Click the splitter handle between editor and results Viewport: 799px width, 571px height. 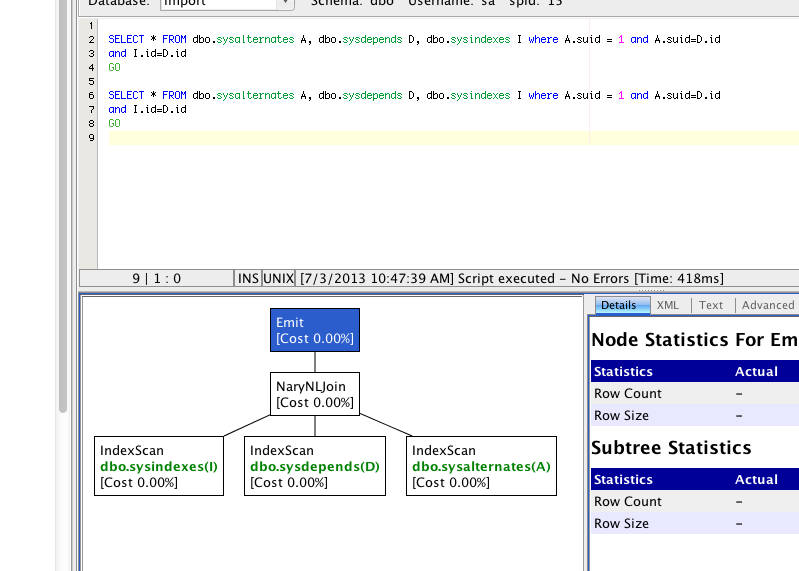pyautogui.click(x=651, y=290)
